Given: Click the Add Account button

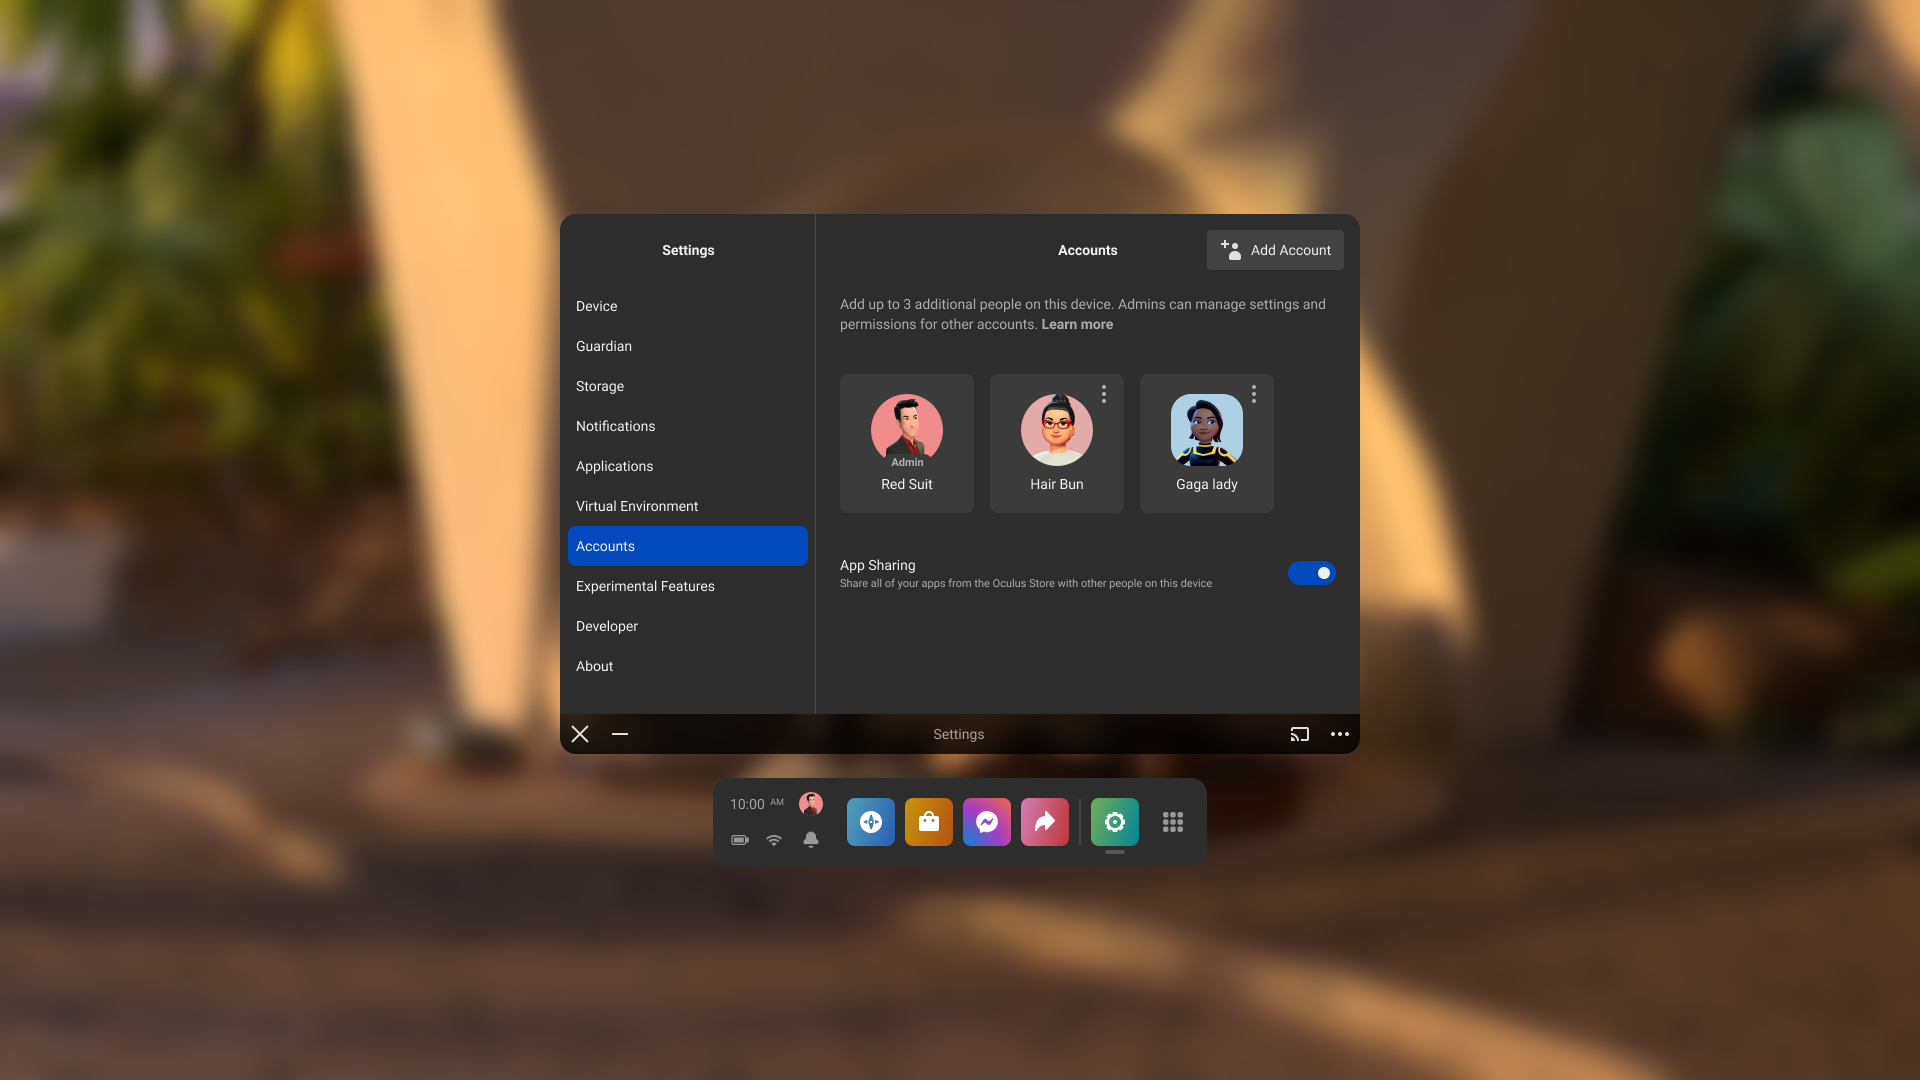Looking at the screenshot, I should click(x=1275, y=250).
